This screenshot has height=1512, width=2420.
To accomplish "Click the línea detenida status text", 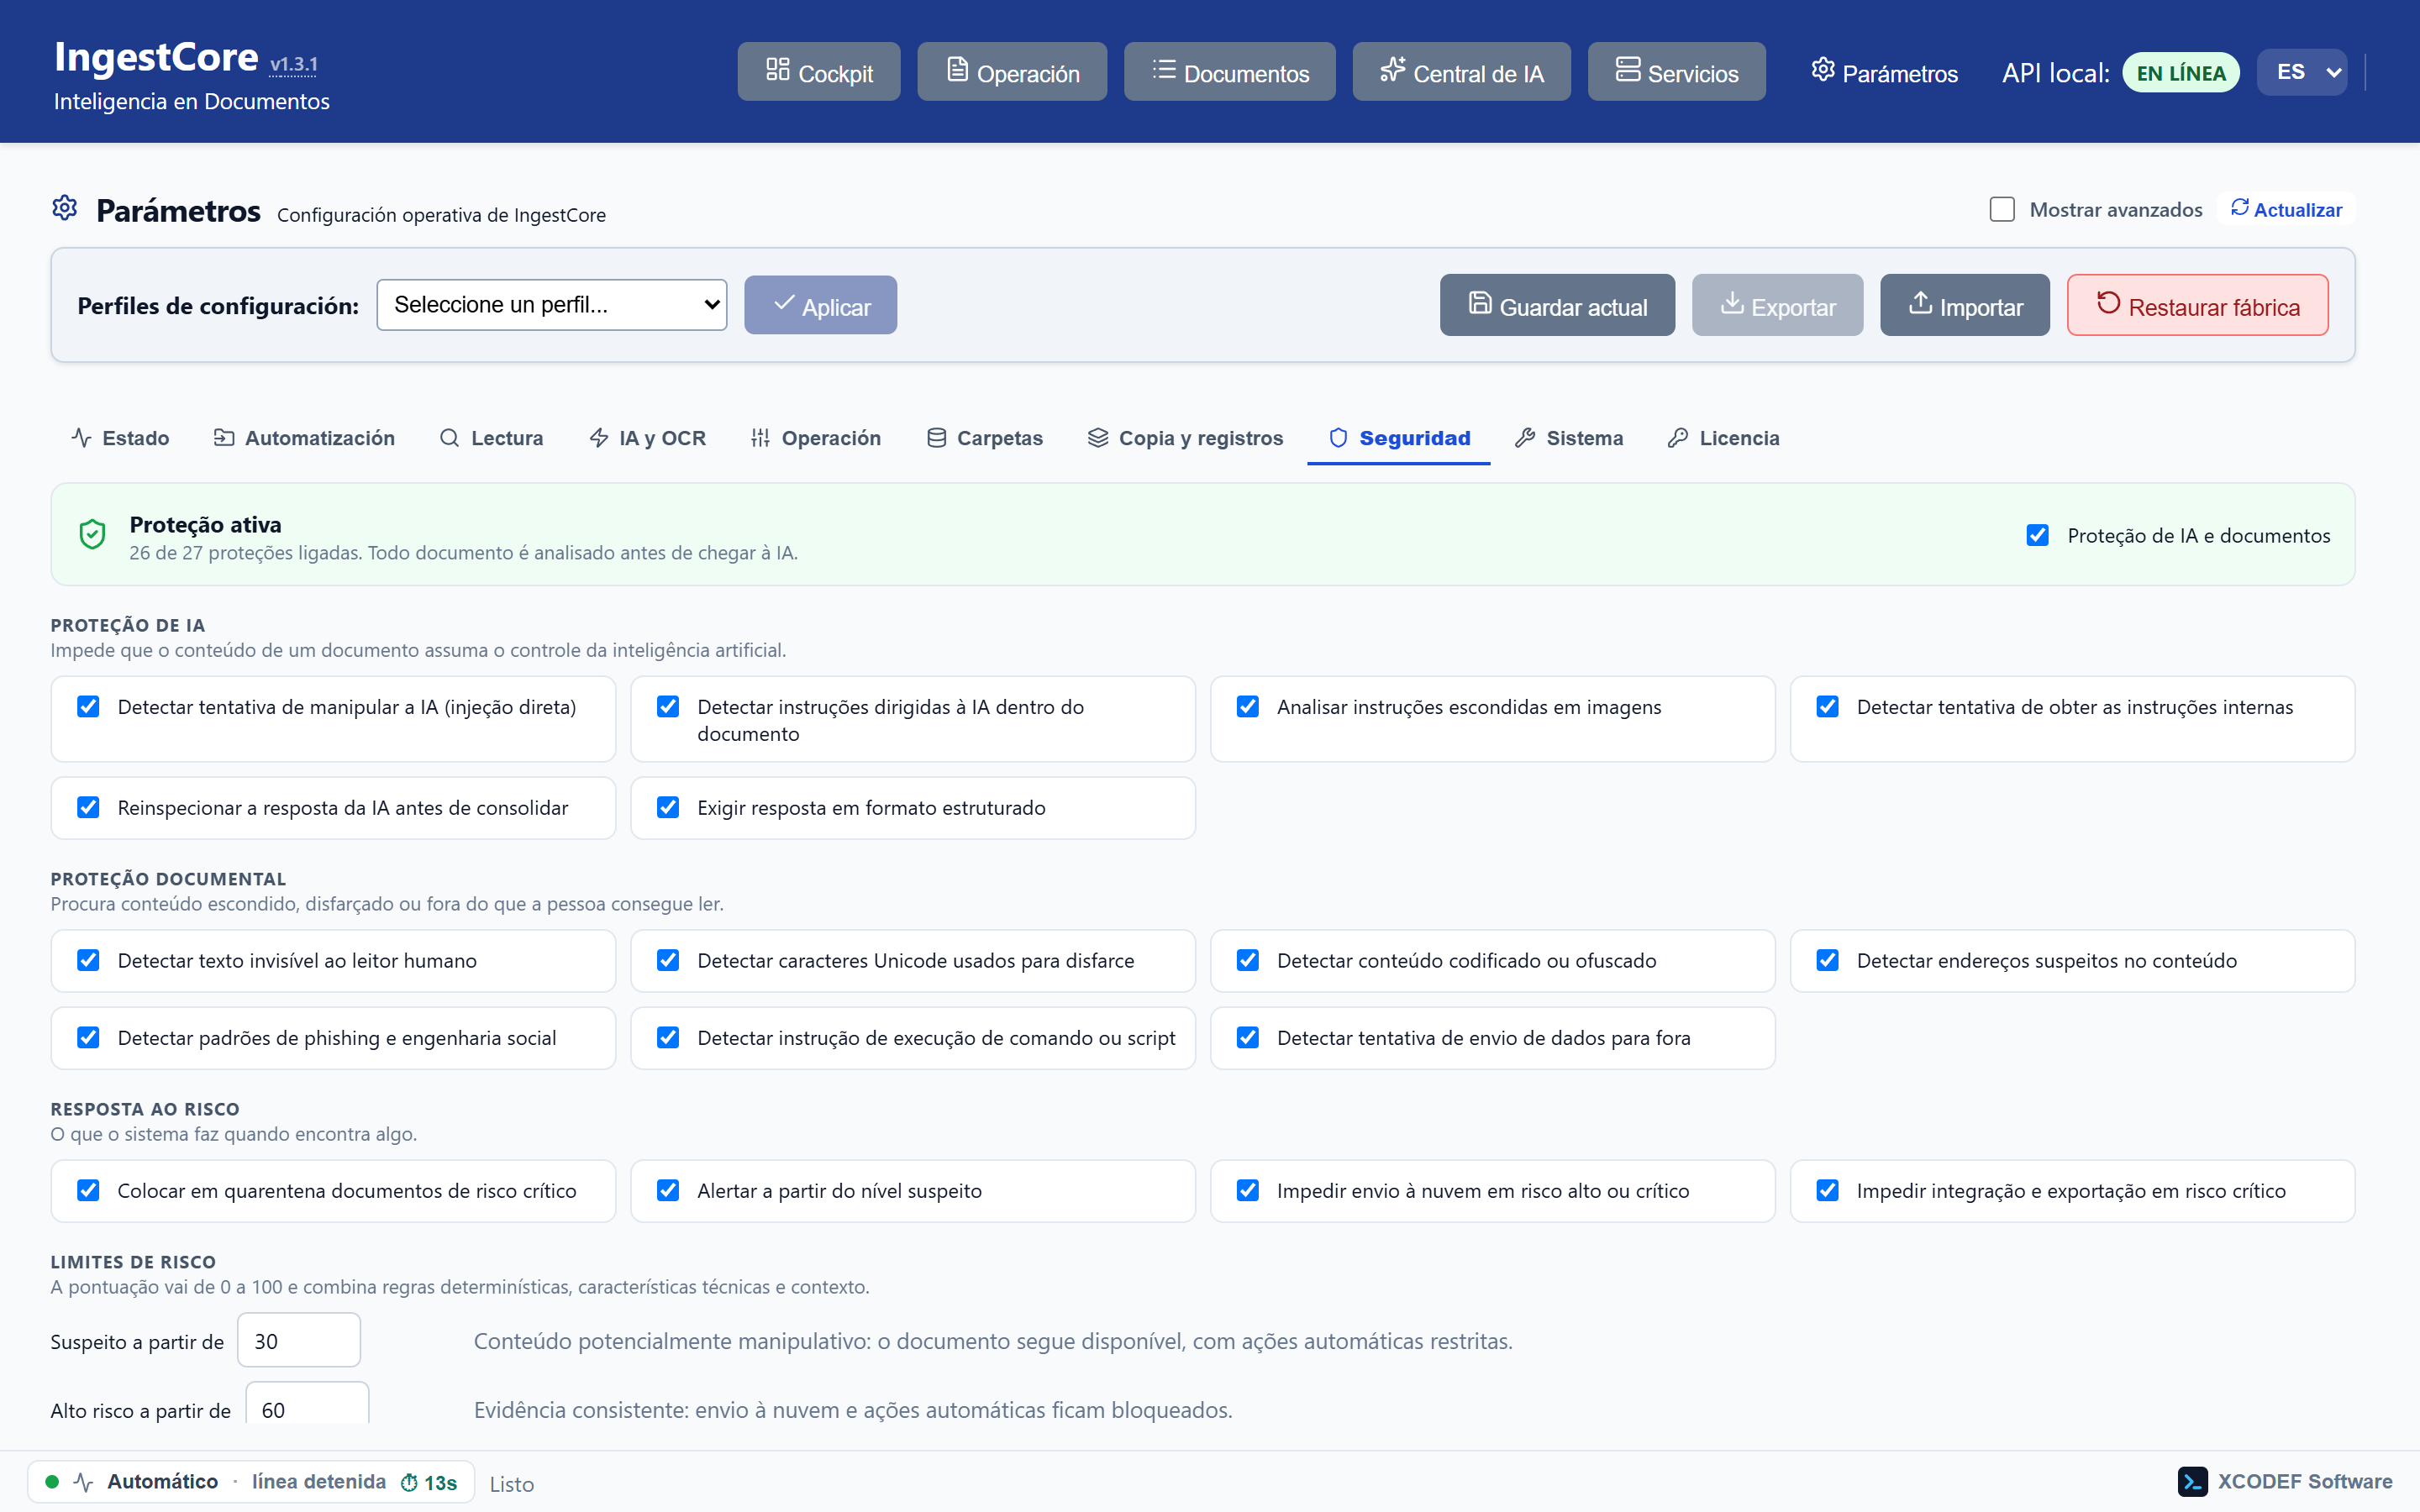I will pyautogui.click(x=319, y=1482).
